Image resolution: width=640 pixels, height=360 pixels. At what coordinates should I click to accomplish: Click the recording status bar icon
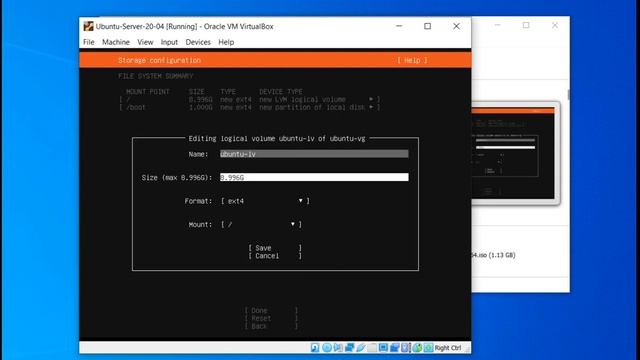coord(395,348)
